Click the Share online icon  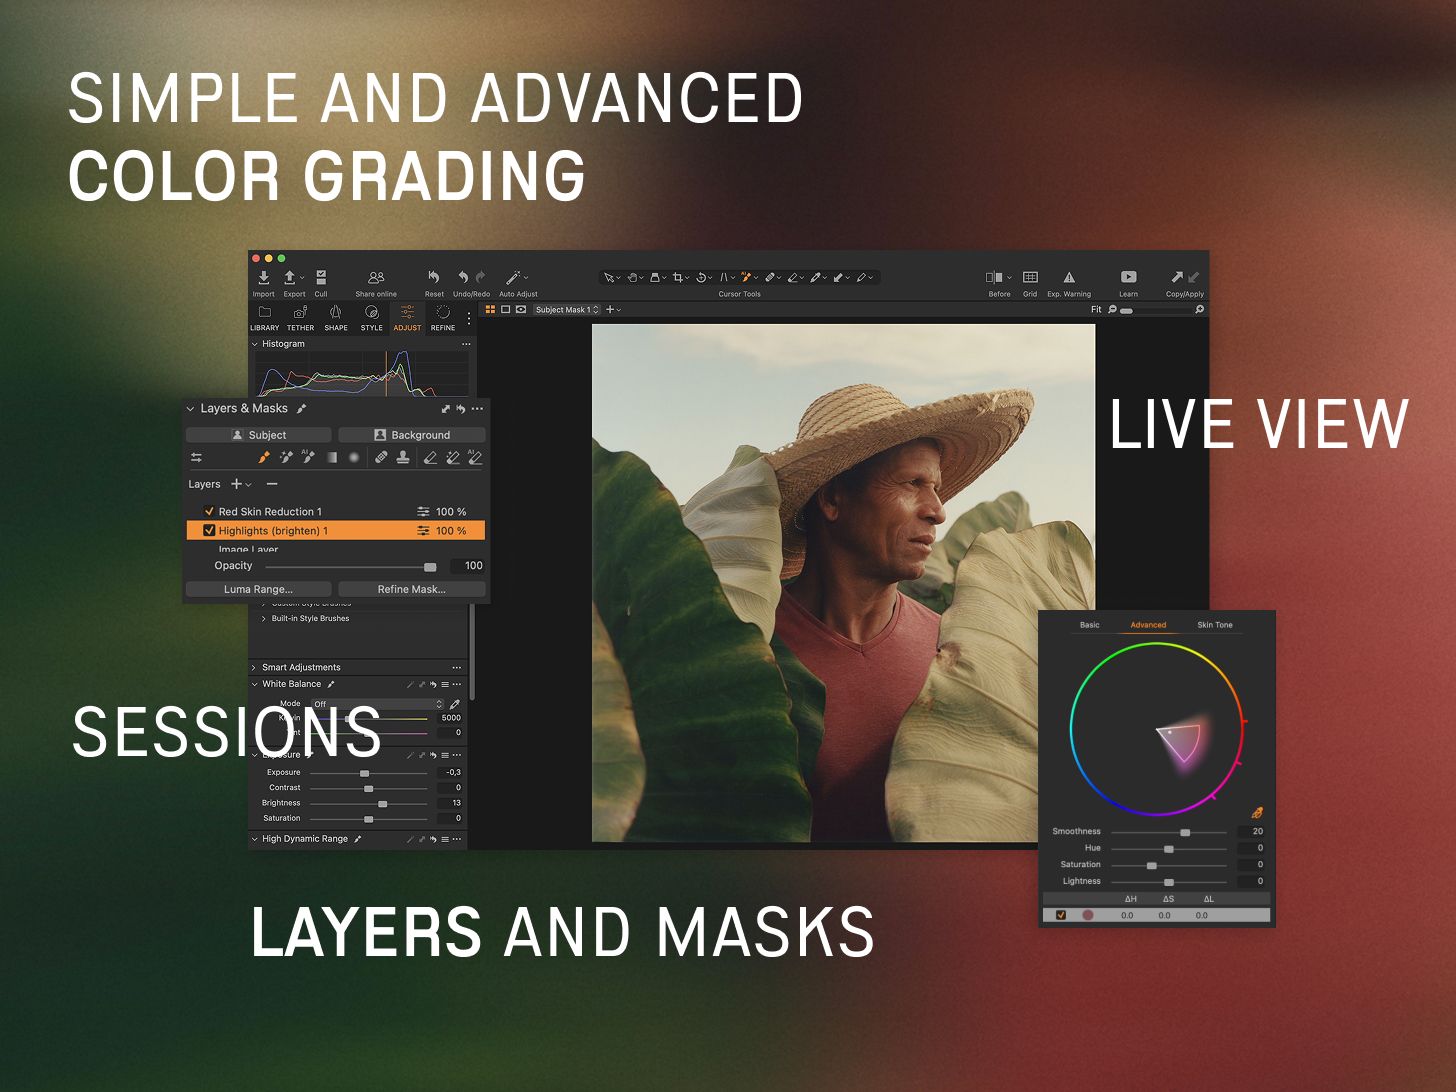(376, 278)
